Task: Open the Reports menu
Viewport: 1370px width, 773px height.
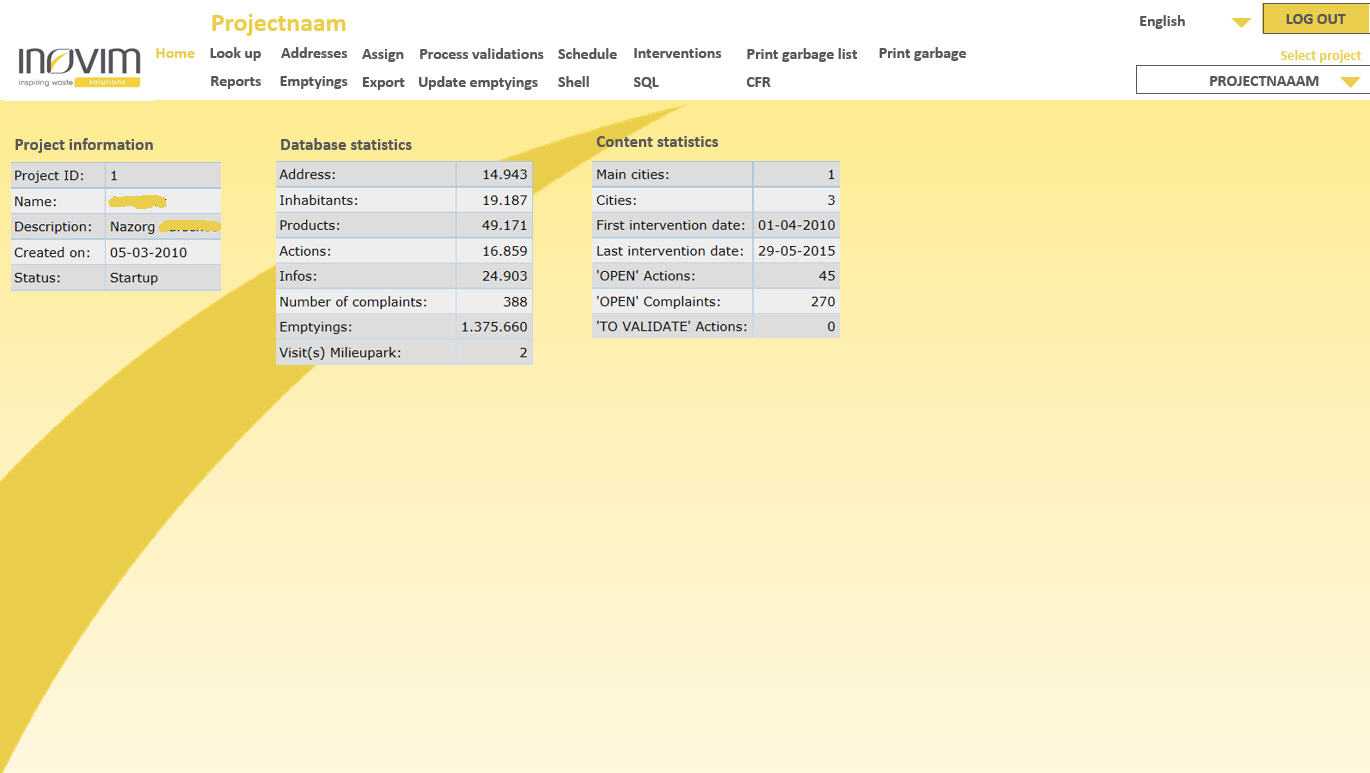Action: pyautogui.click(x=236, y=81)
